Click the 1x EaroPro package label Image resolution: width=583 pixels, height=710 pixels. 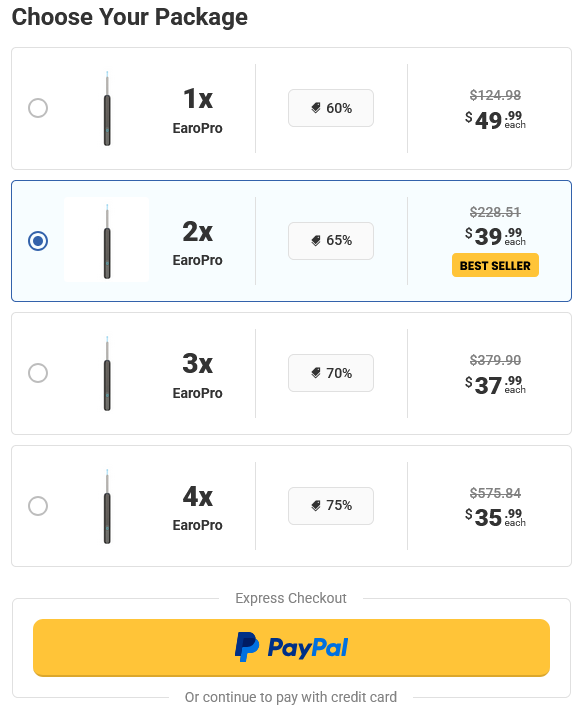[198, 111]
